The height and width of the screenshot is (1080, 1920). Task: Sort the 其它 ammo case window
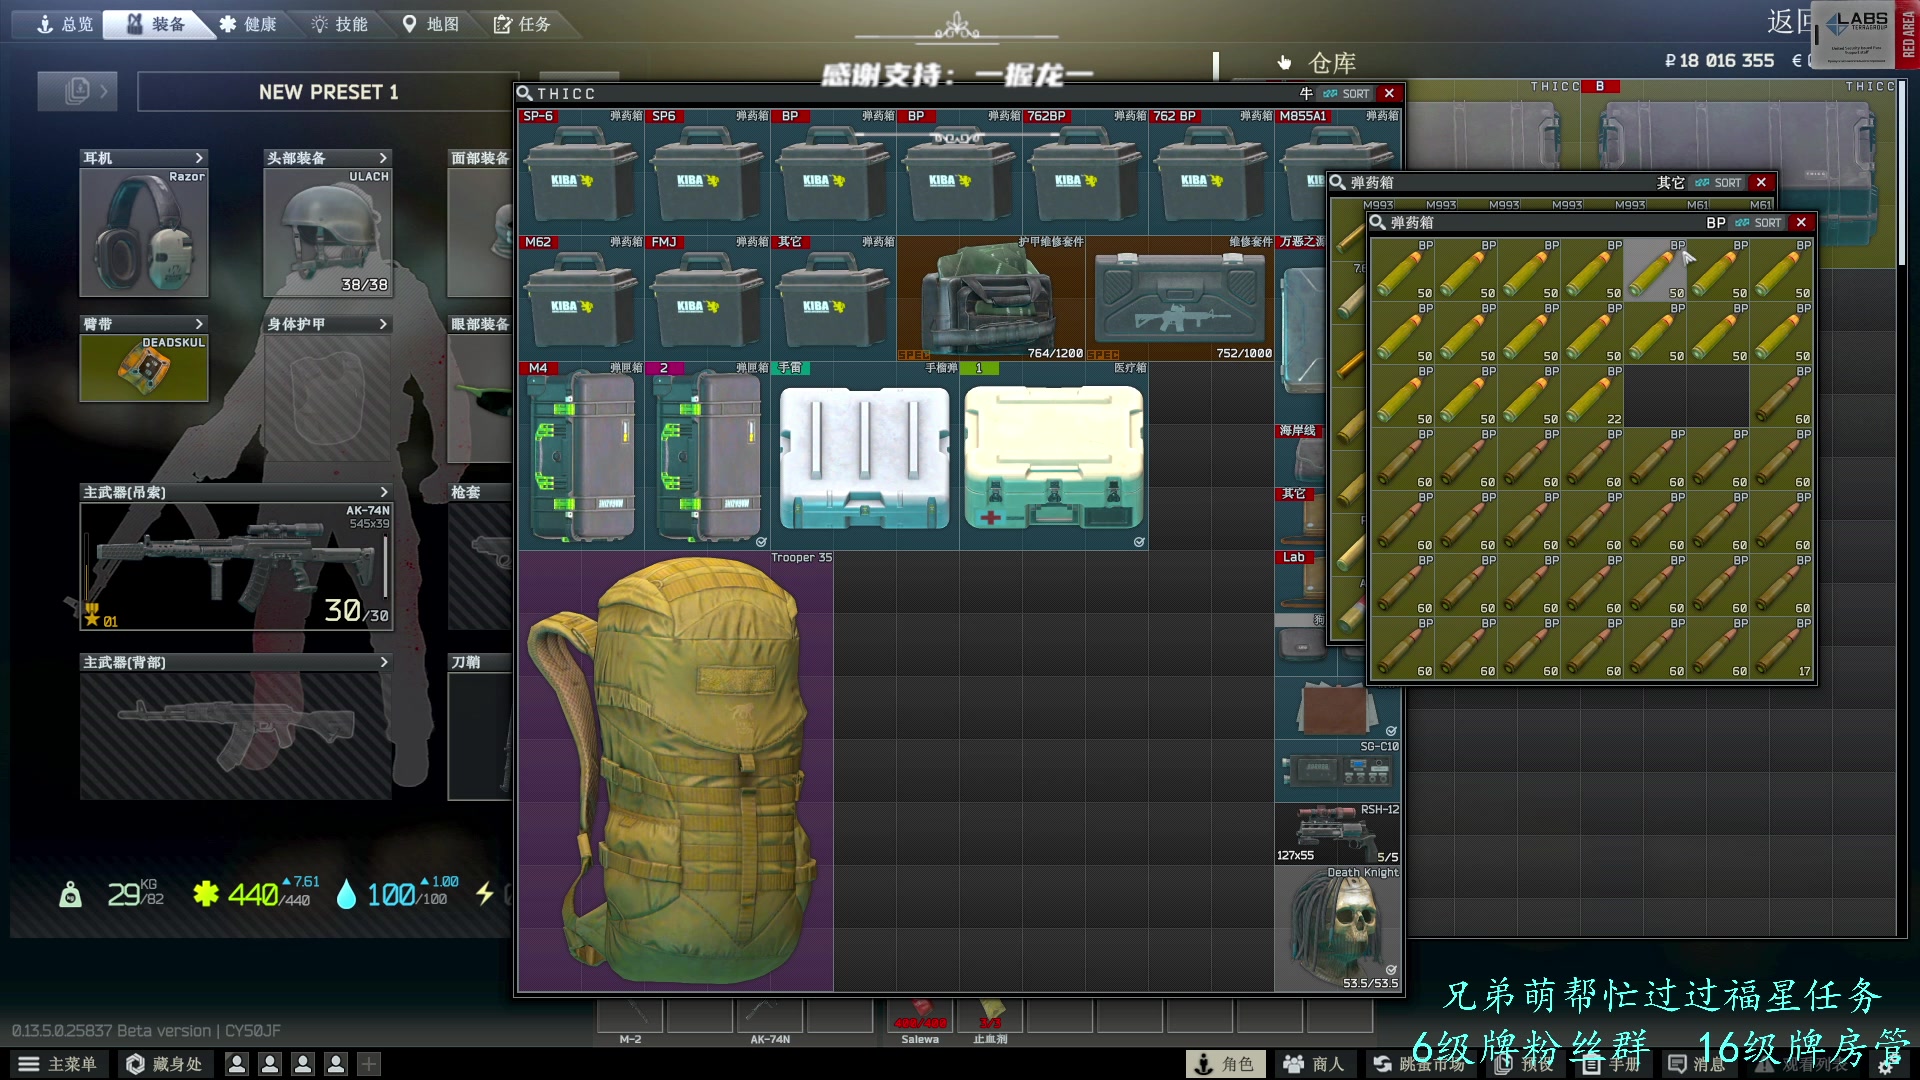coord(1718,182)
